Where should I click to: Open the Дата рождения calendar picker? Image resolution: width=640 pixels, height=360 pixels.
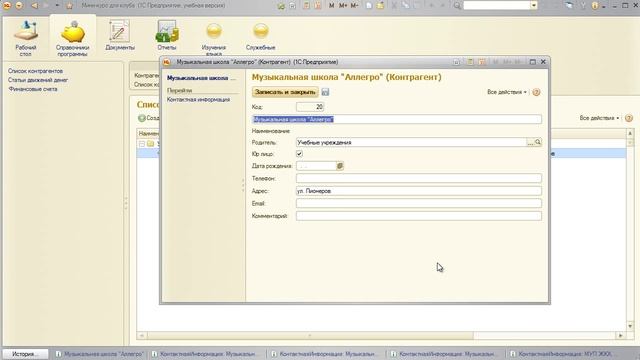coord(340,166)
